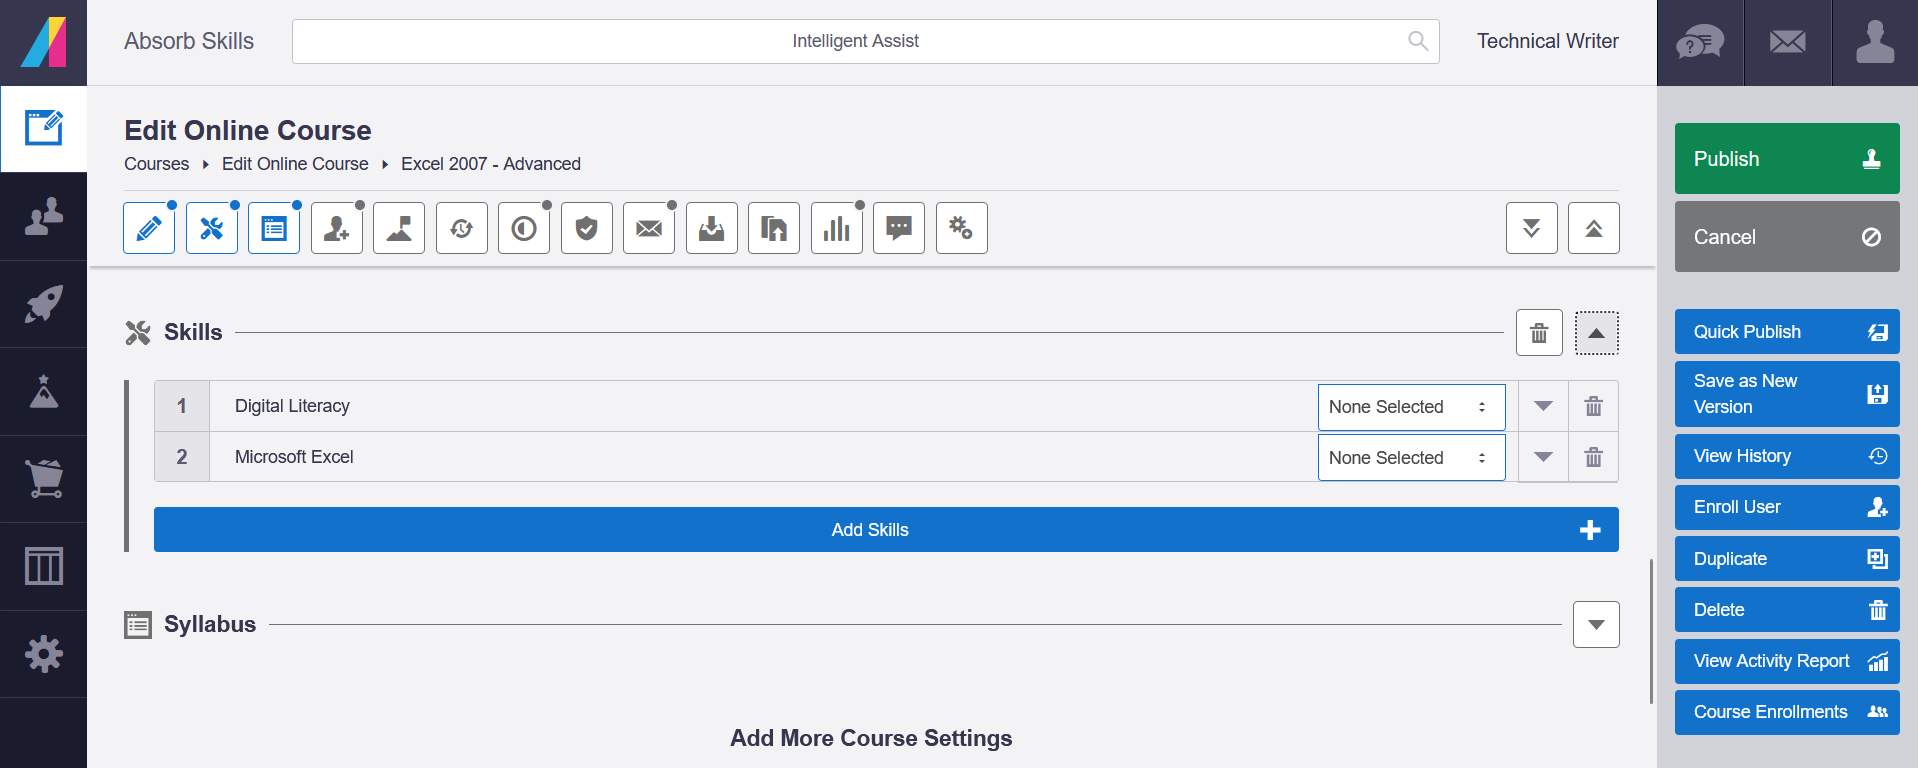
Task: Select the speech bubble comments toolbar icon
Action: point(899,228)
